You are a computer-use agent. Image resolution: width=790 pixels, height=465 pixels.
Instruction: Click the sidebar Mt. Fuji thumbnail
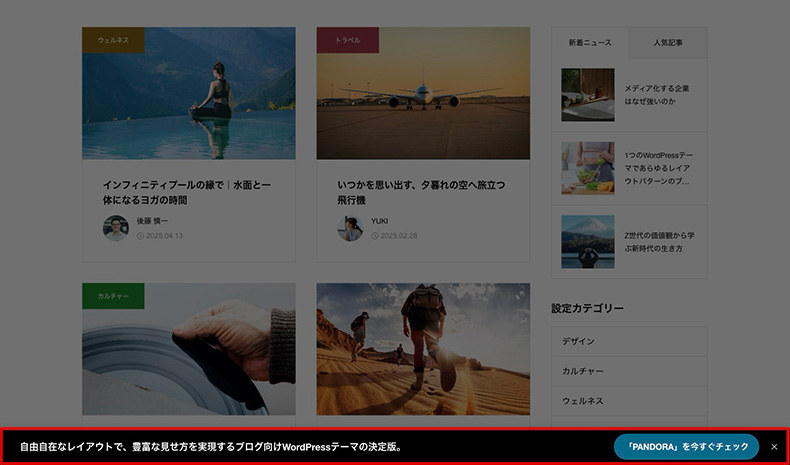588,242
